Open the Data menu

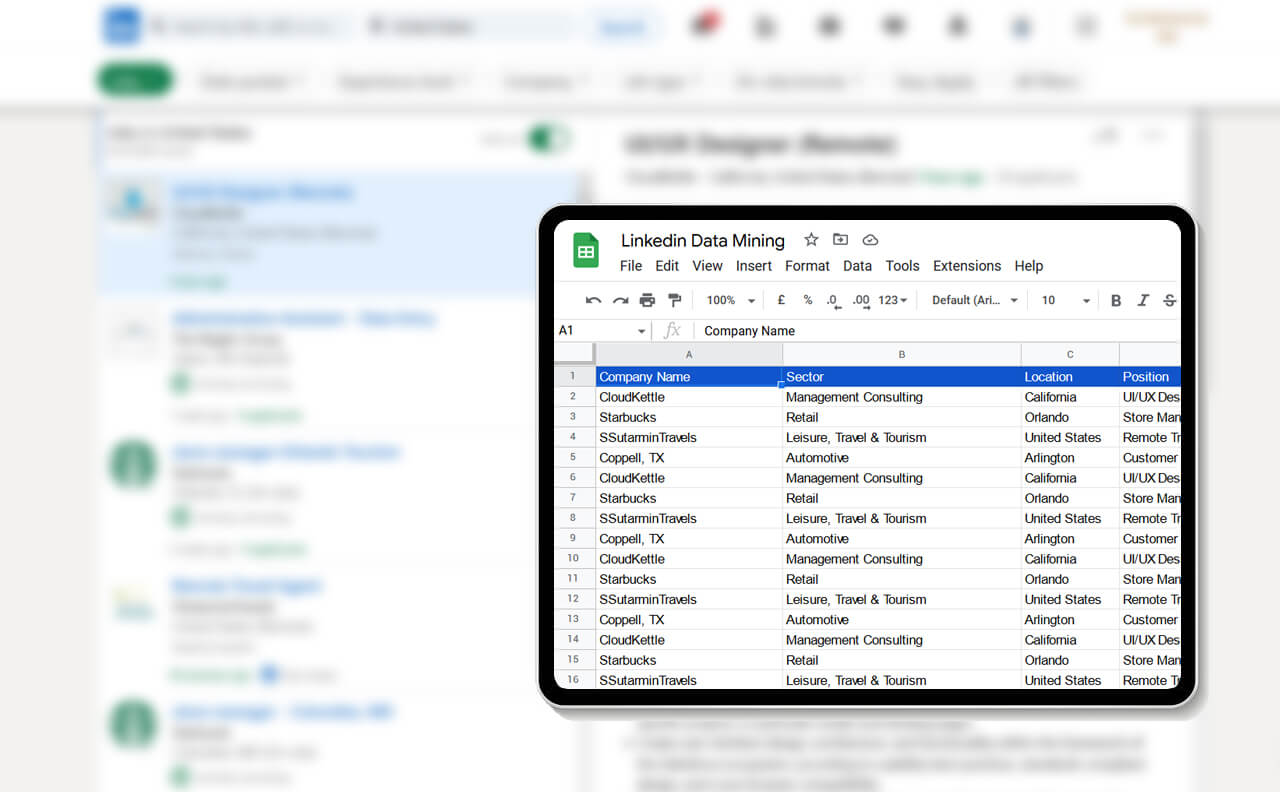pyautogui.click(x=857, y=266)
